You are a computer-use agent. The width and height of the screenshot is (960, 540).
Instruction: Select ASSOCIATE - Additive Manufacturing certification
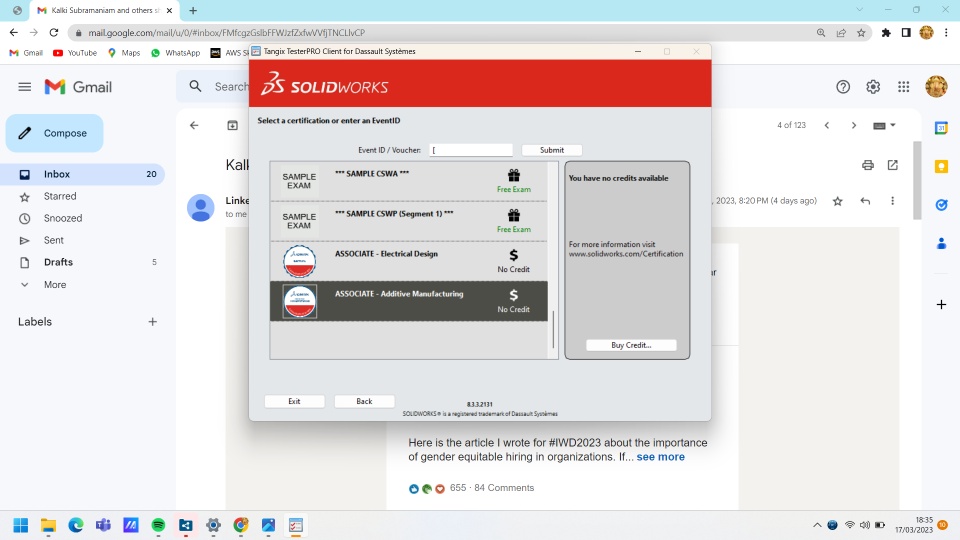tap(409, 301)
